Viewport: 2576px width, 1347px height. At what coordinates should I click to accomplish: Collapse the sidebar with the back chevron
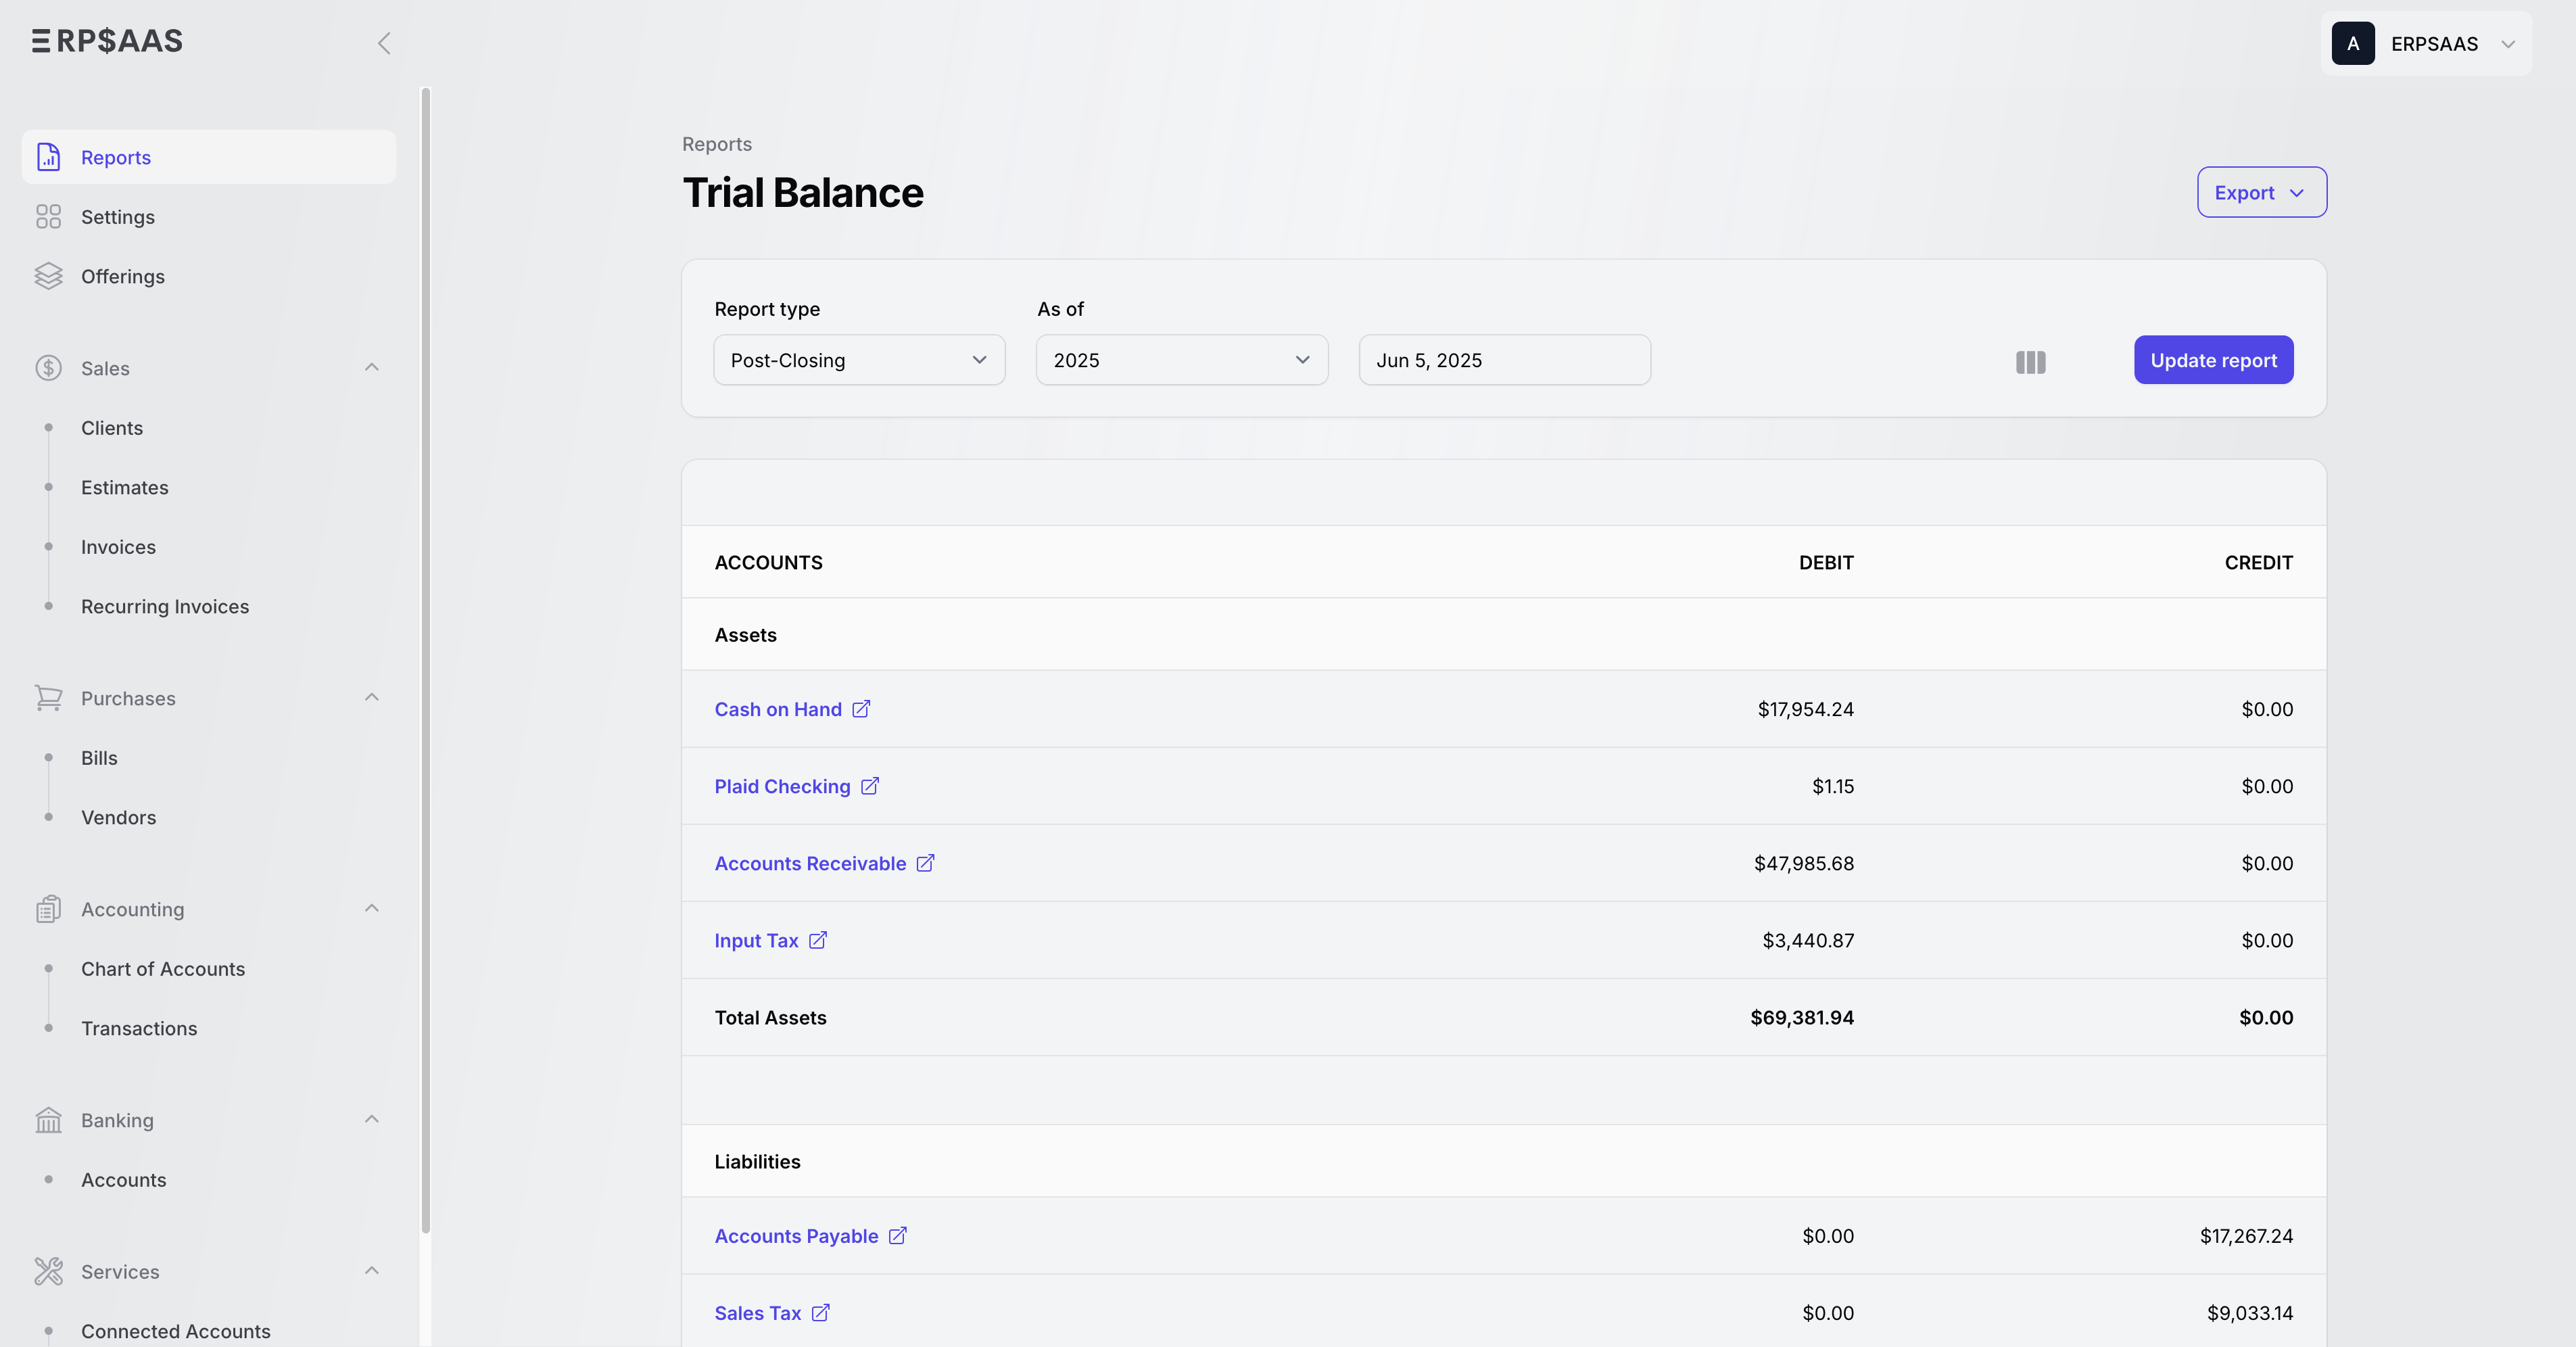pos(383,43)
